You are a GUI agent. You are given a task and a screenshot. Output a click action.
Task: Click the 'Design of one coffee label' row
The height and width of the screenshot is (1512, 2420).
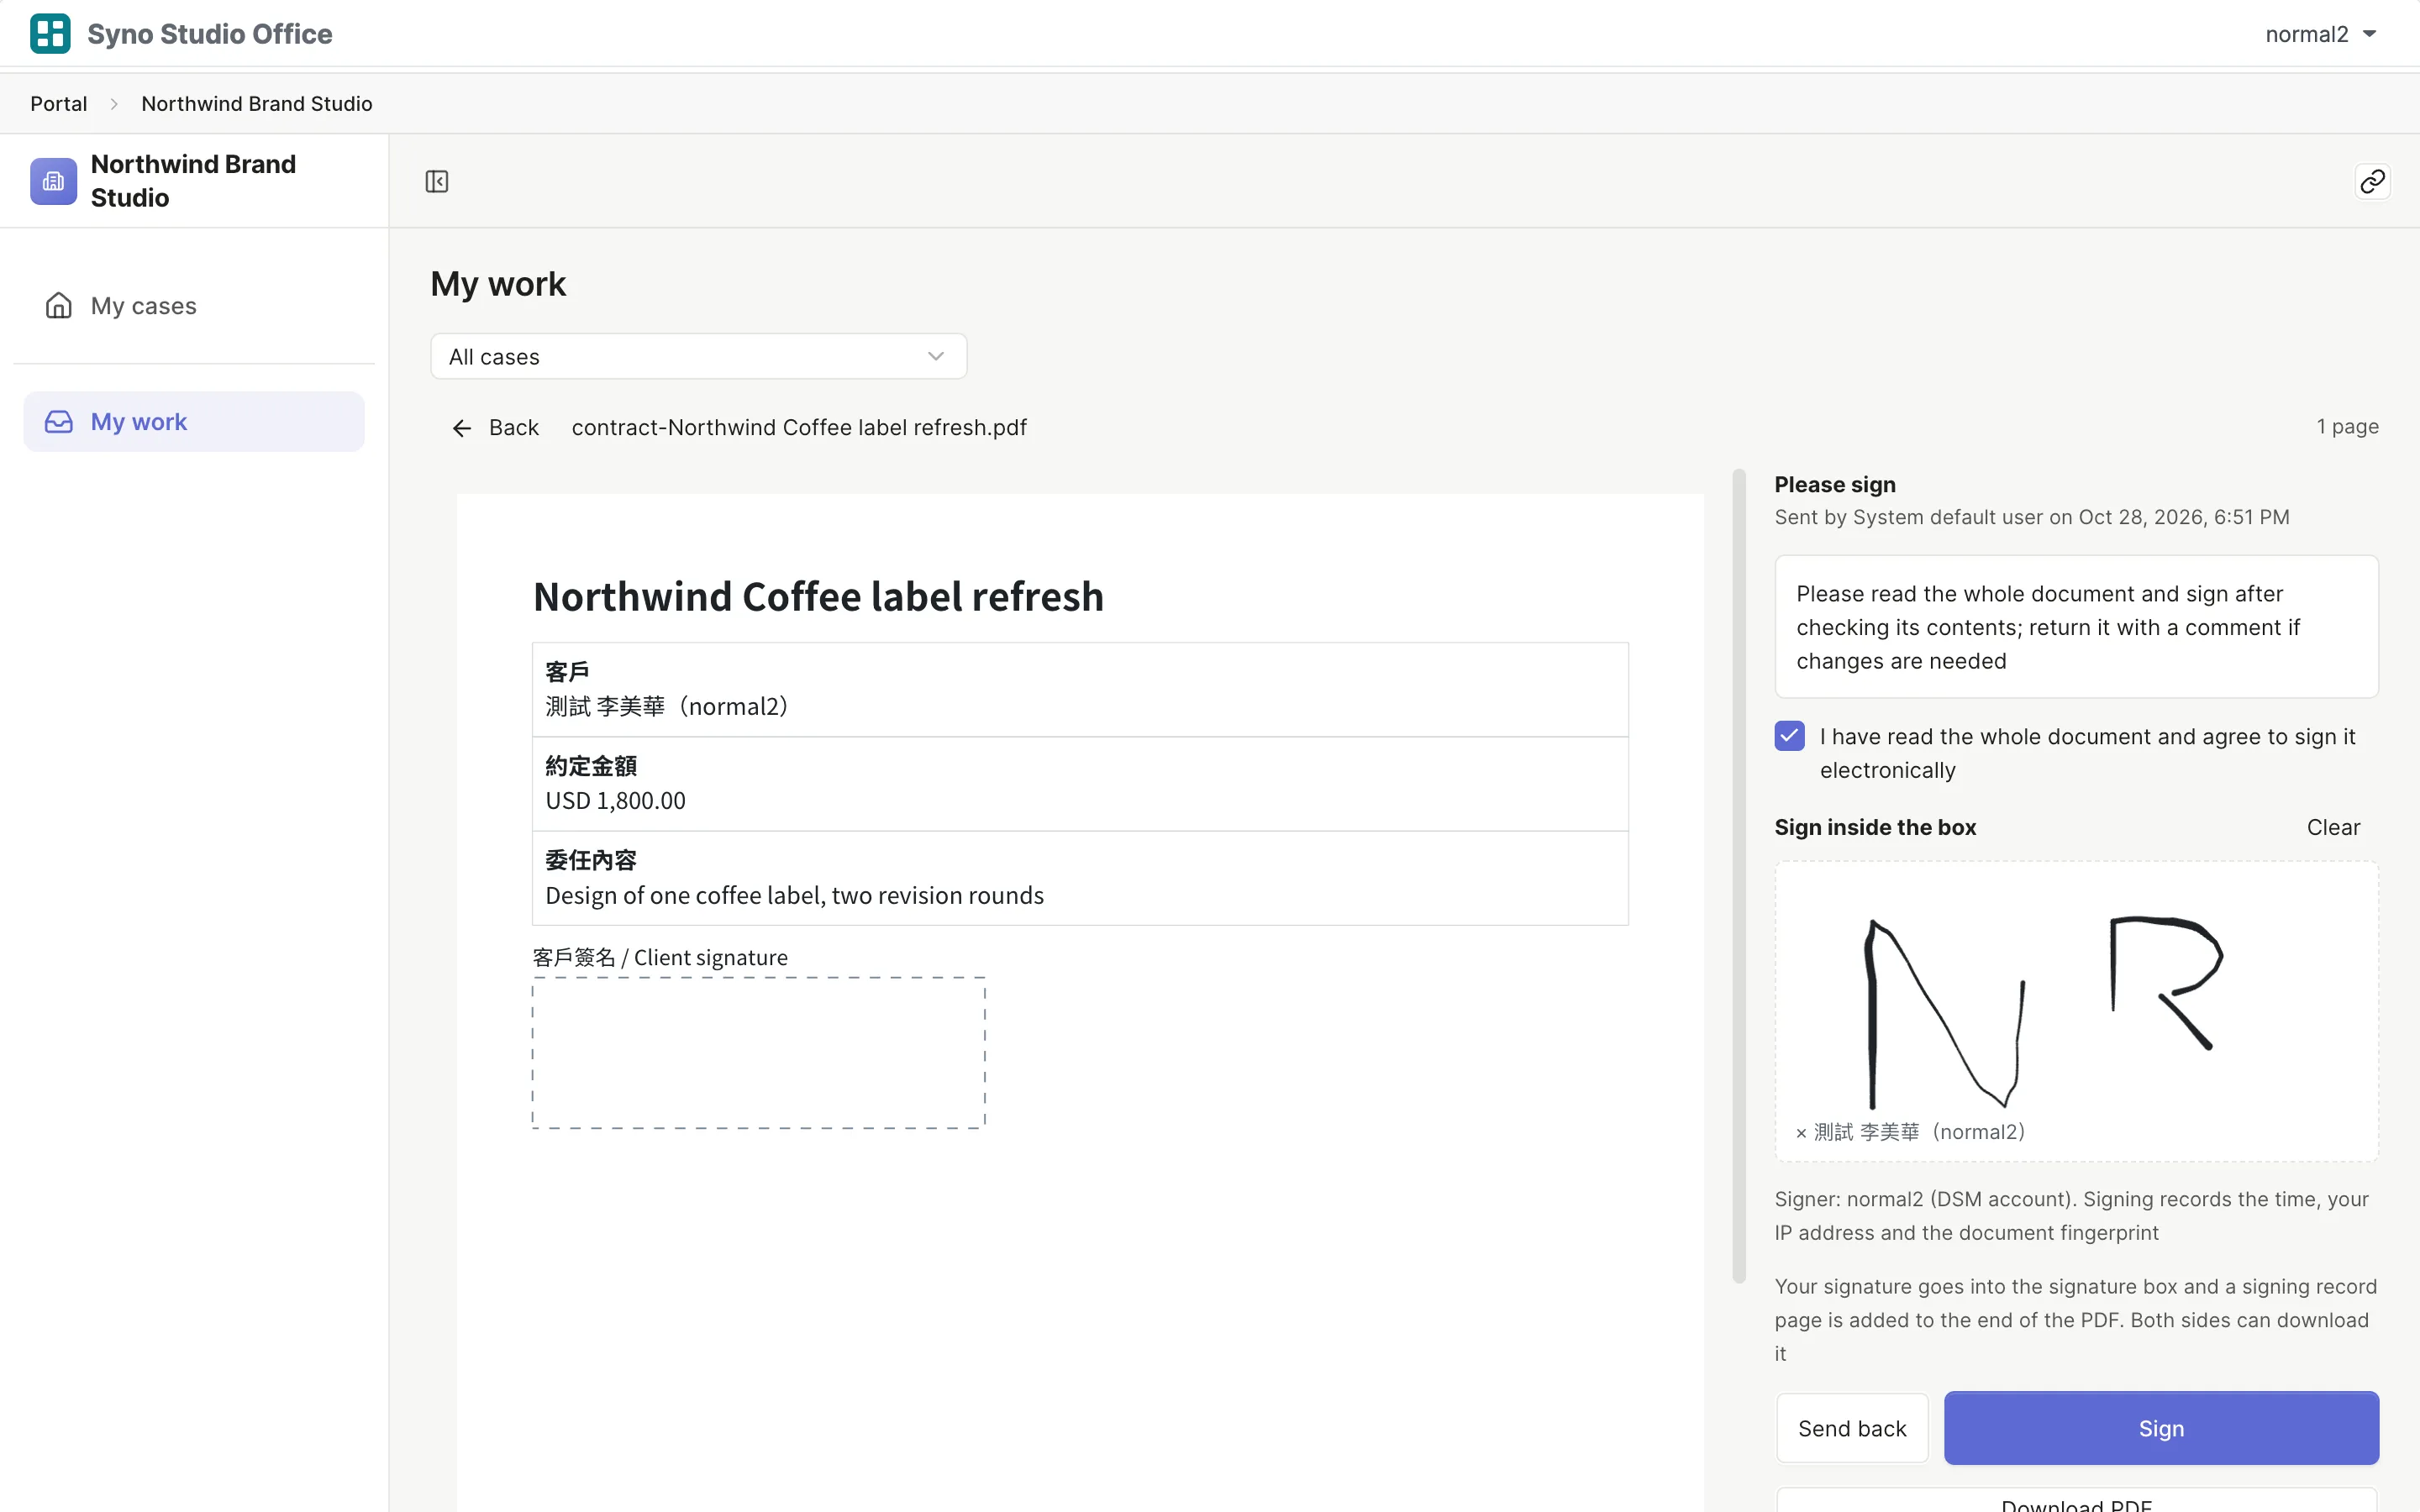1080,878
